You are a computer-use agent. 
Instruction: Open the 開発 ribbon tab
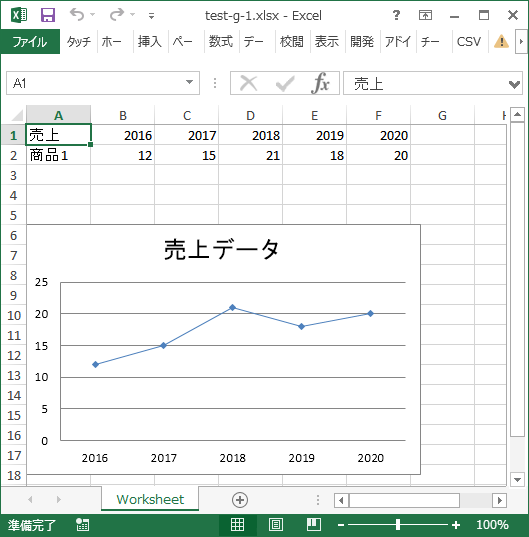362,42
